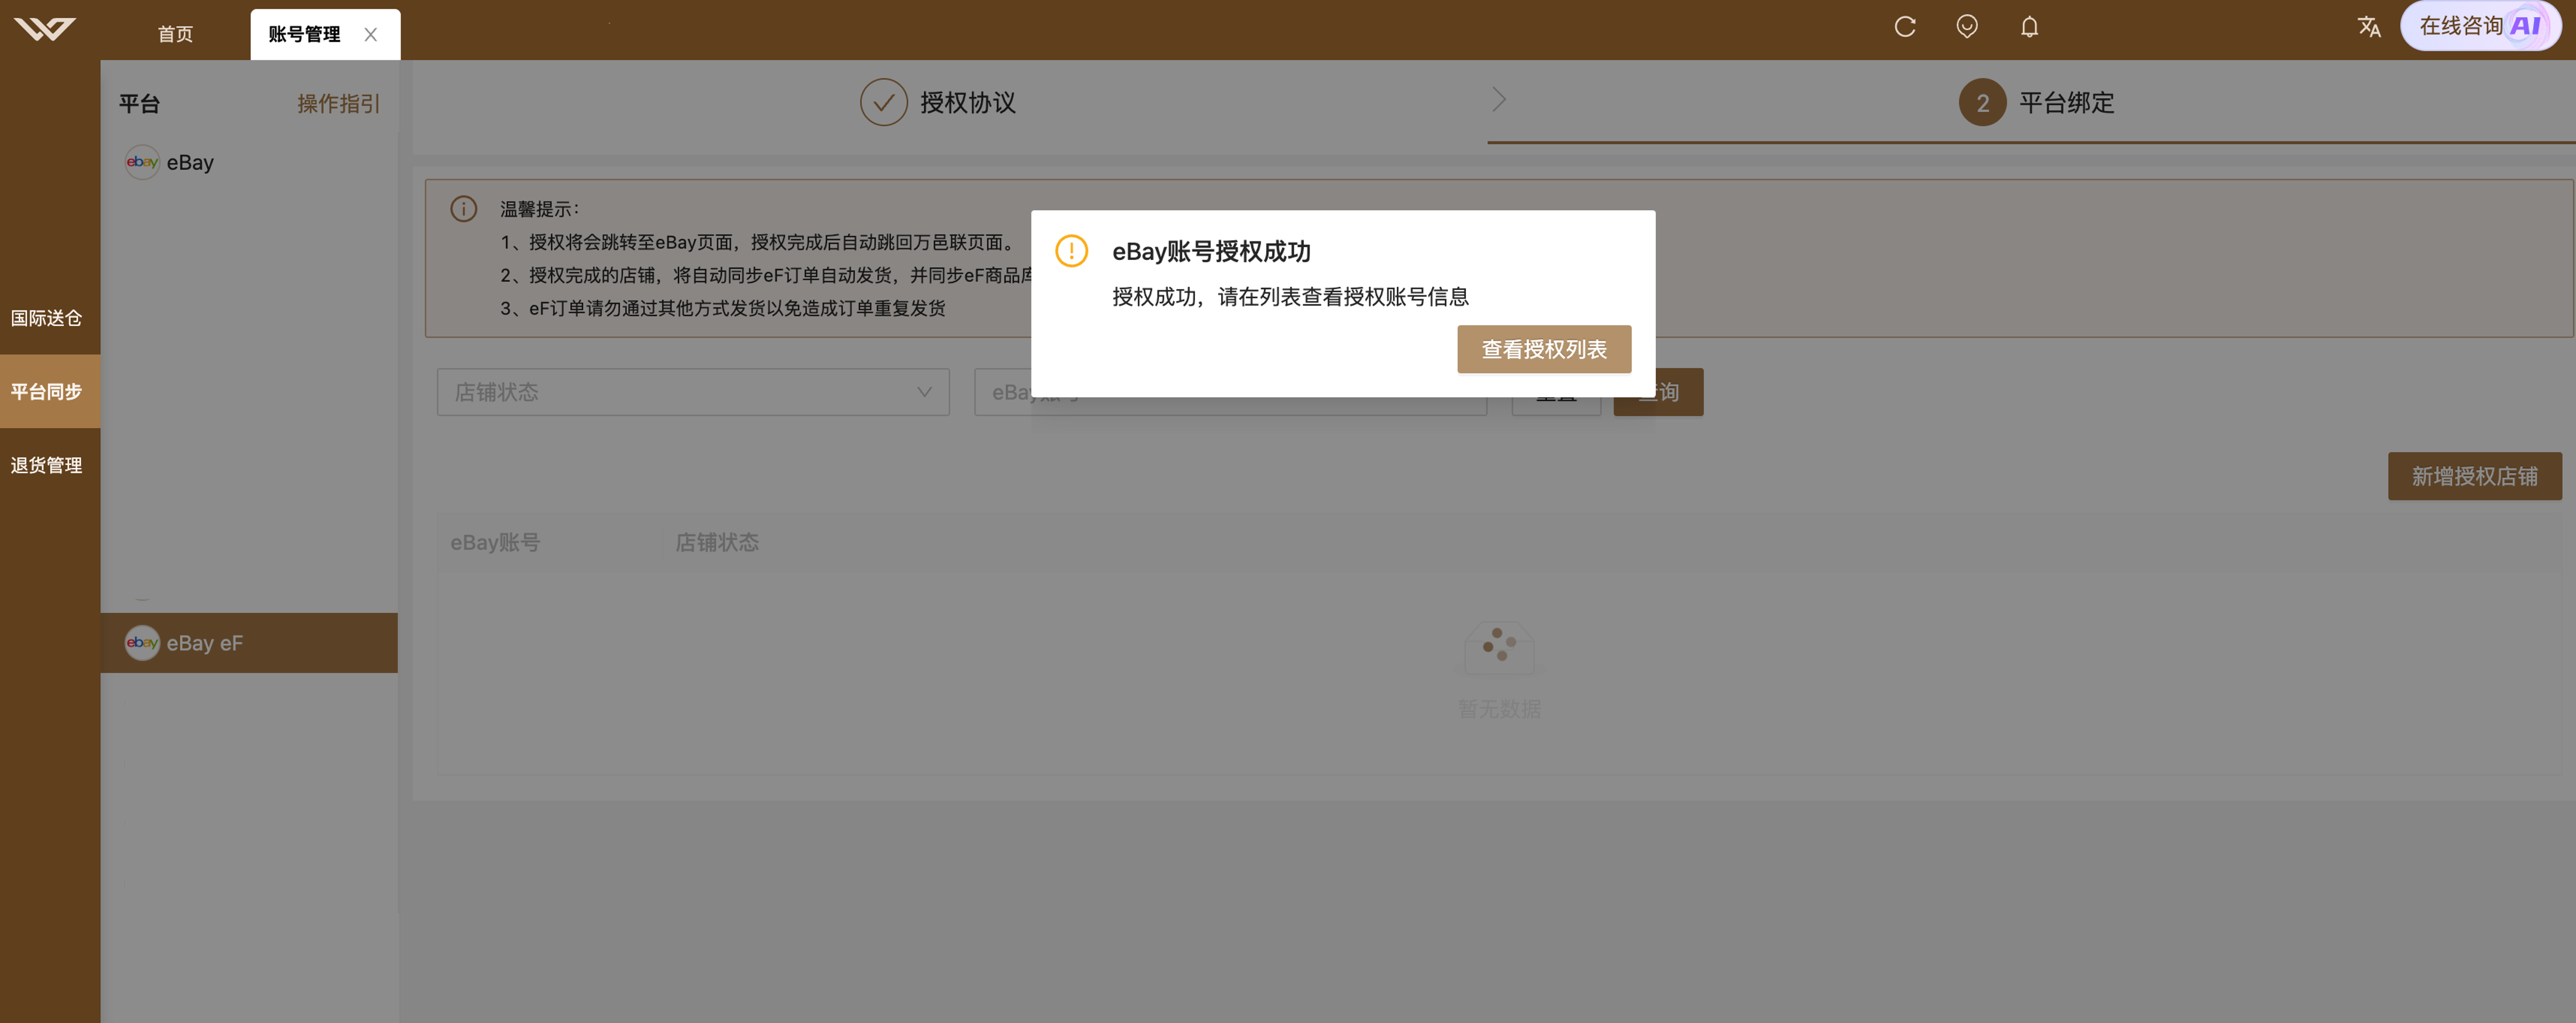The height and width of the screenshot is (1023, 2576).
Task: Click the 平台 panel heading
Action: 139,104
